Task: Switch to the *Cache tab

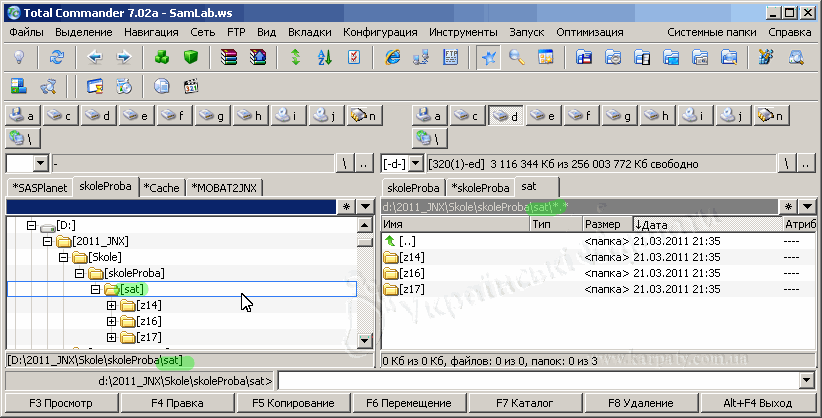Action: [x=161, y=188]
